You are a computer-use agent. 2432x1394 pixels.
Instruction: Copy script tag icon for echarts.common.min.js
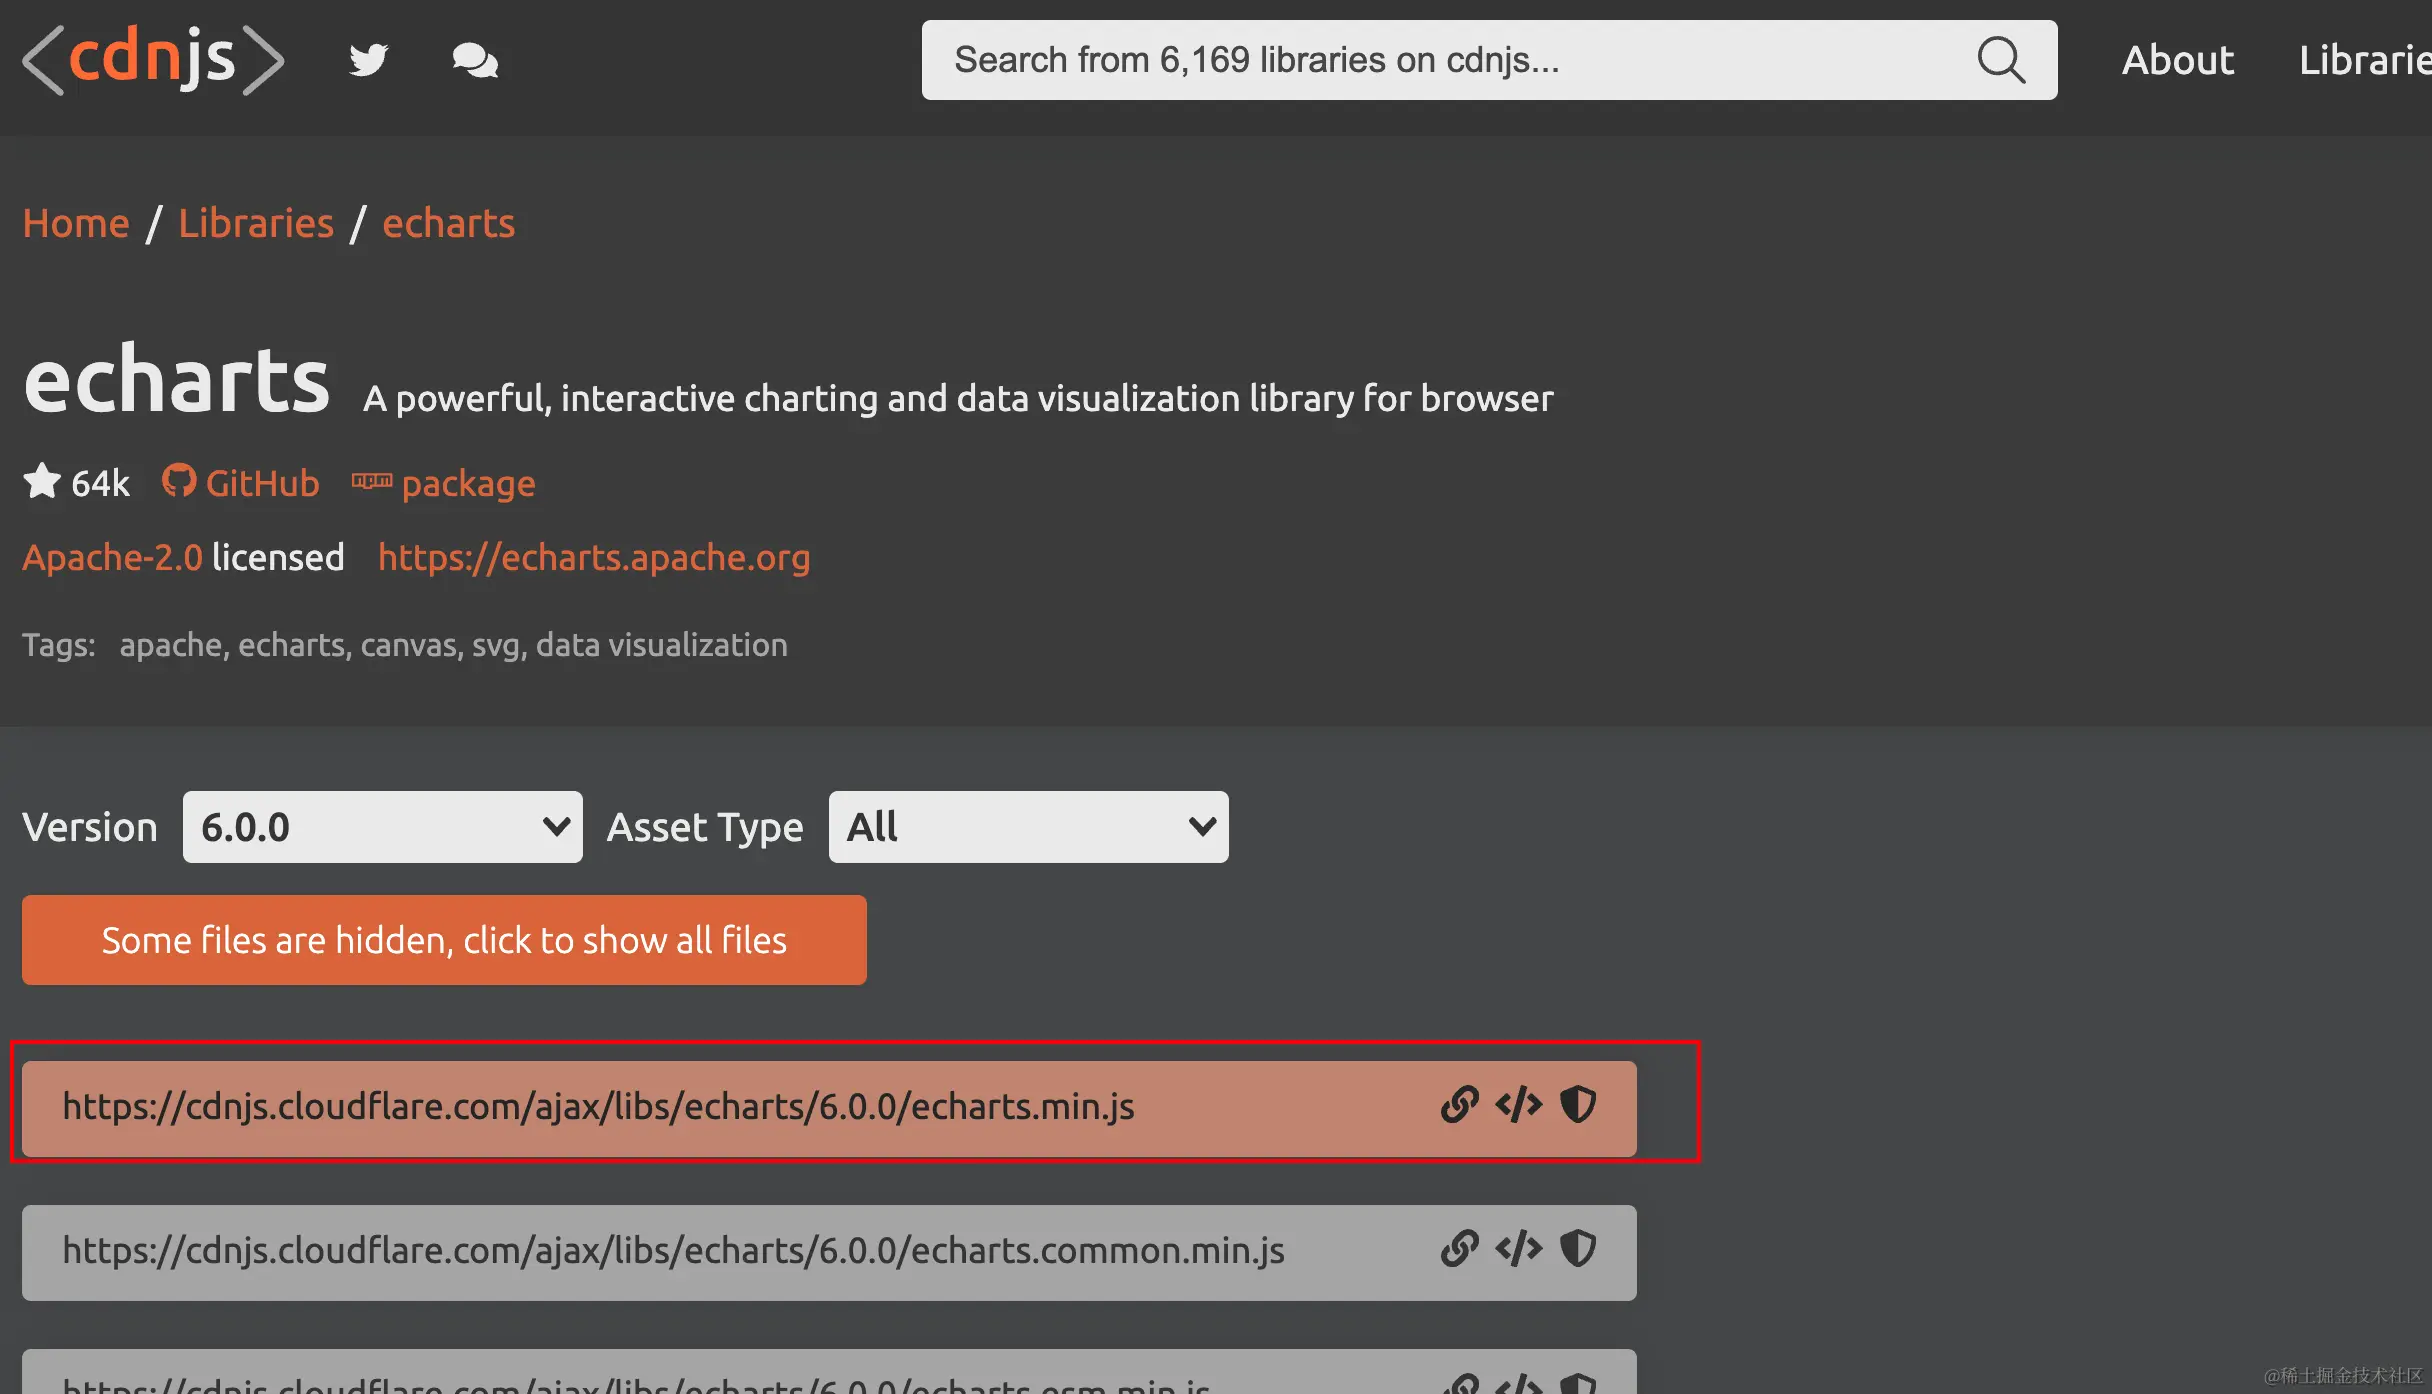[1519, 1249]
